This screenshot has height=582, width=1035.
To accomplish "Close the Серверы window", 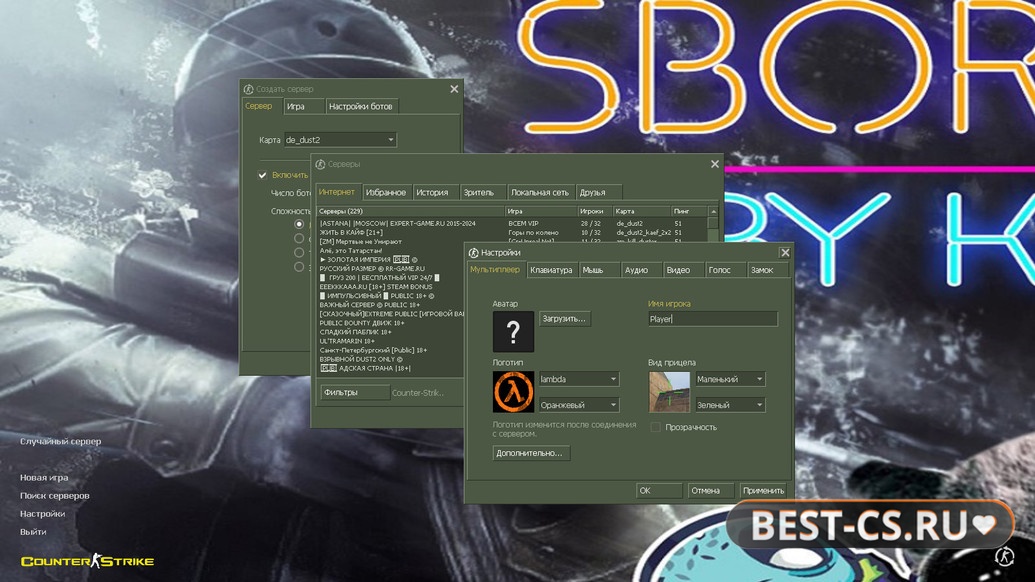I will (715, 164).
